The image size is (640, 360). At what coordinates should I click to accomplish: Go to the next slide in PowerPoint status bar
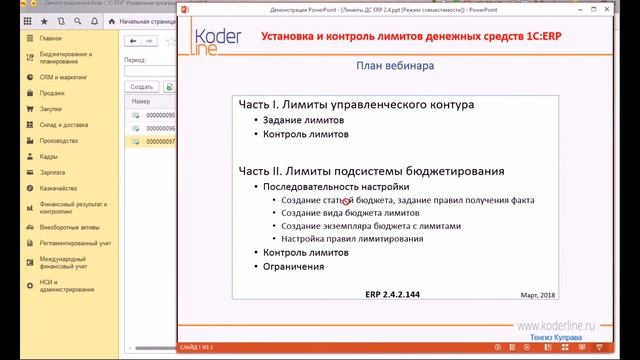pos(527,347)
